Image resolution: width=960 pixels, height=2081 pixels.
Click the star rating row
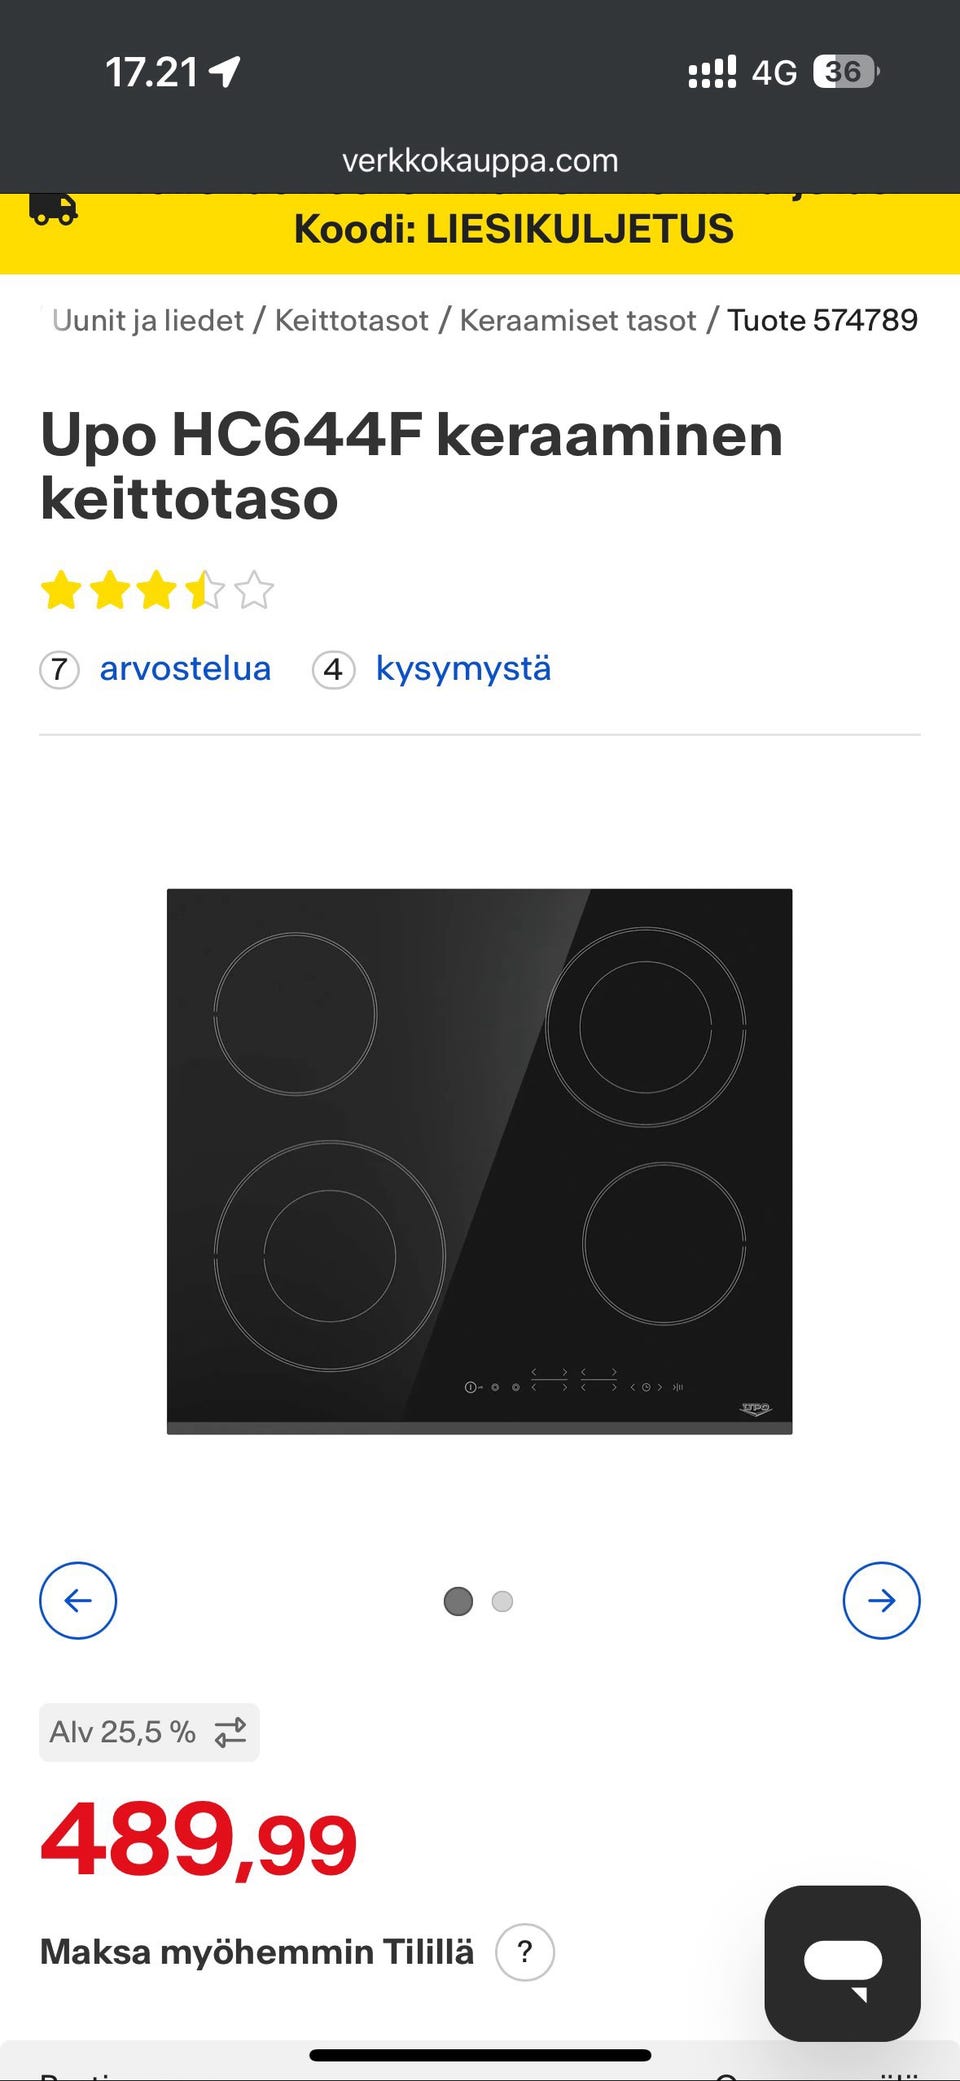point(157,590)
